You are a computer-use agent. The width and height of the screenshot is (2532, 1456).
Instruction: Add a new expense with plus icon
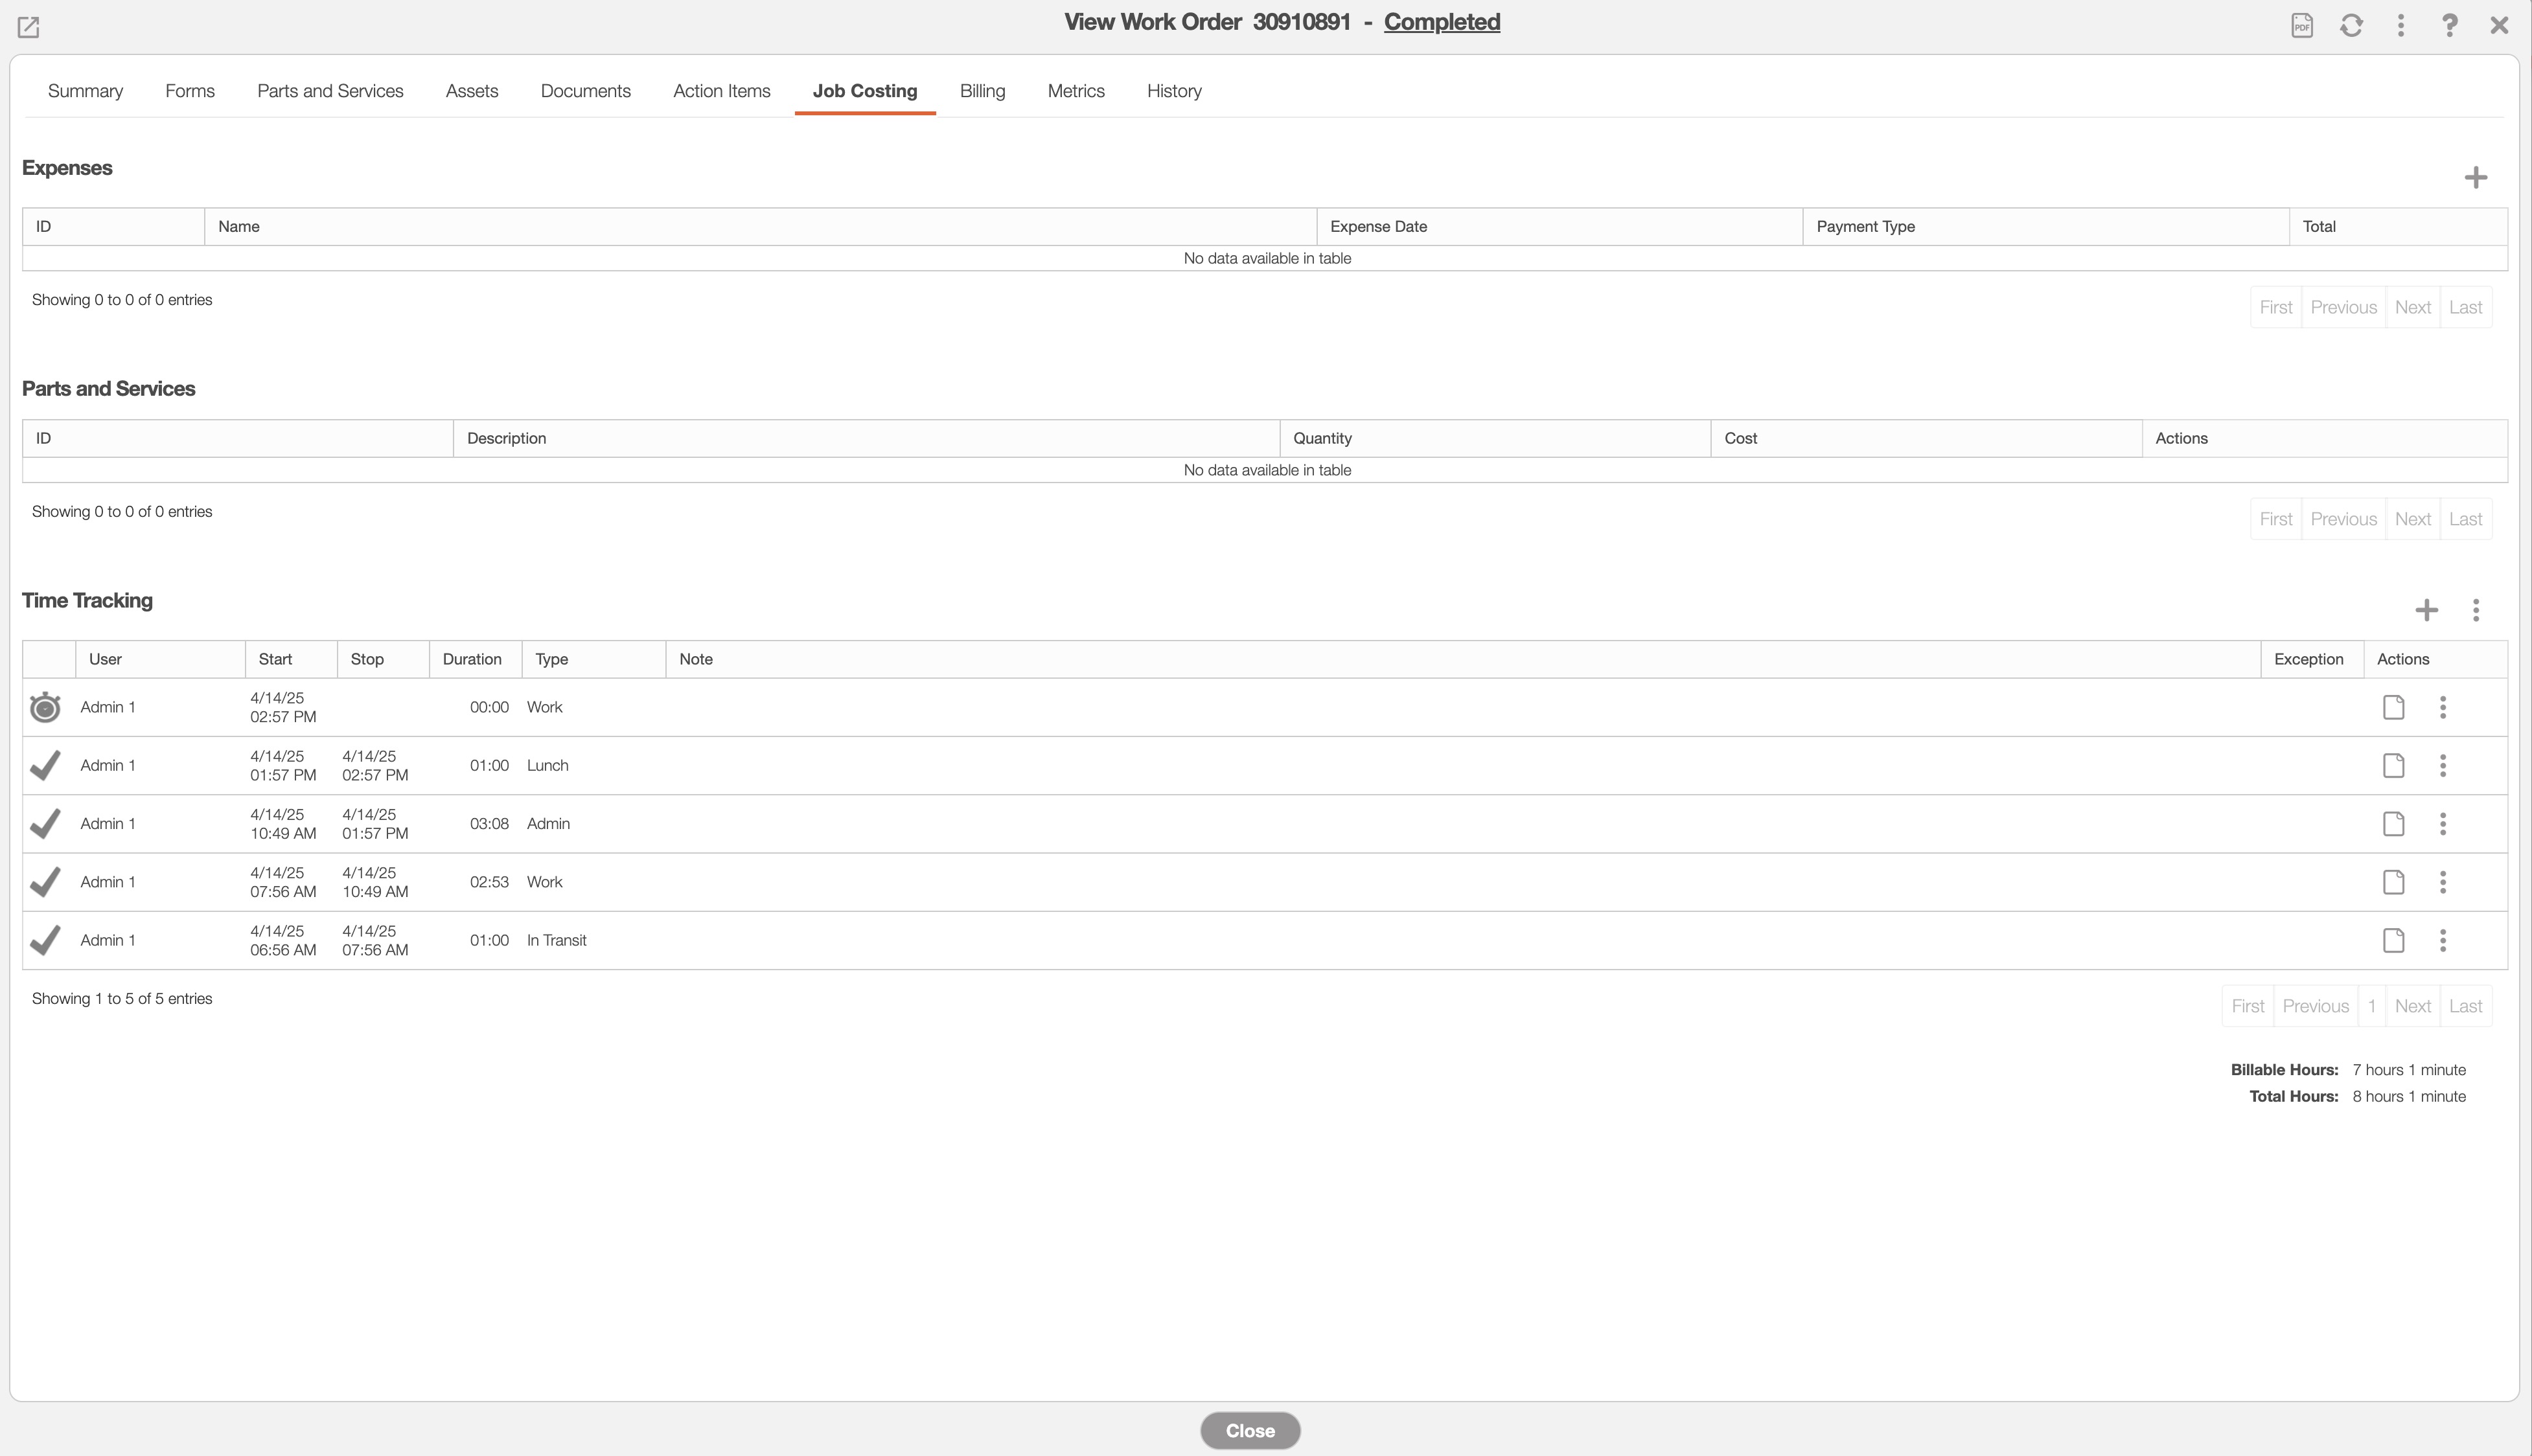2475,178
